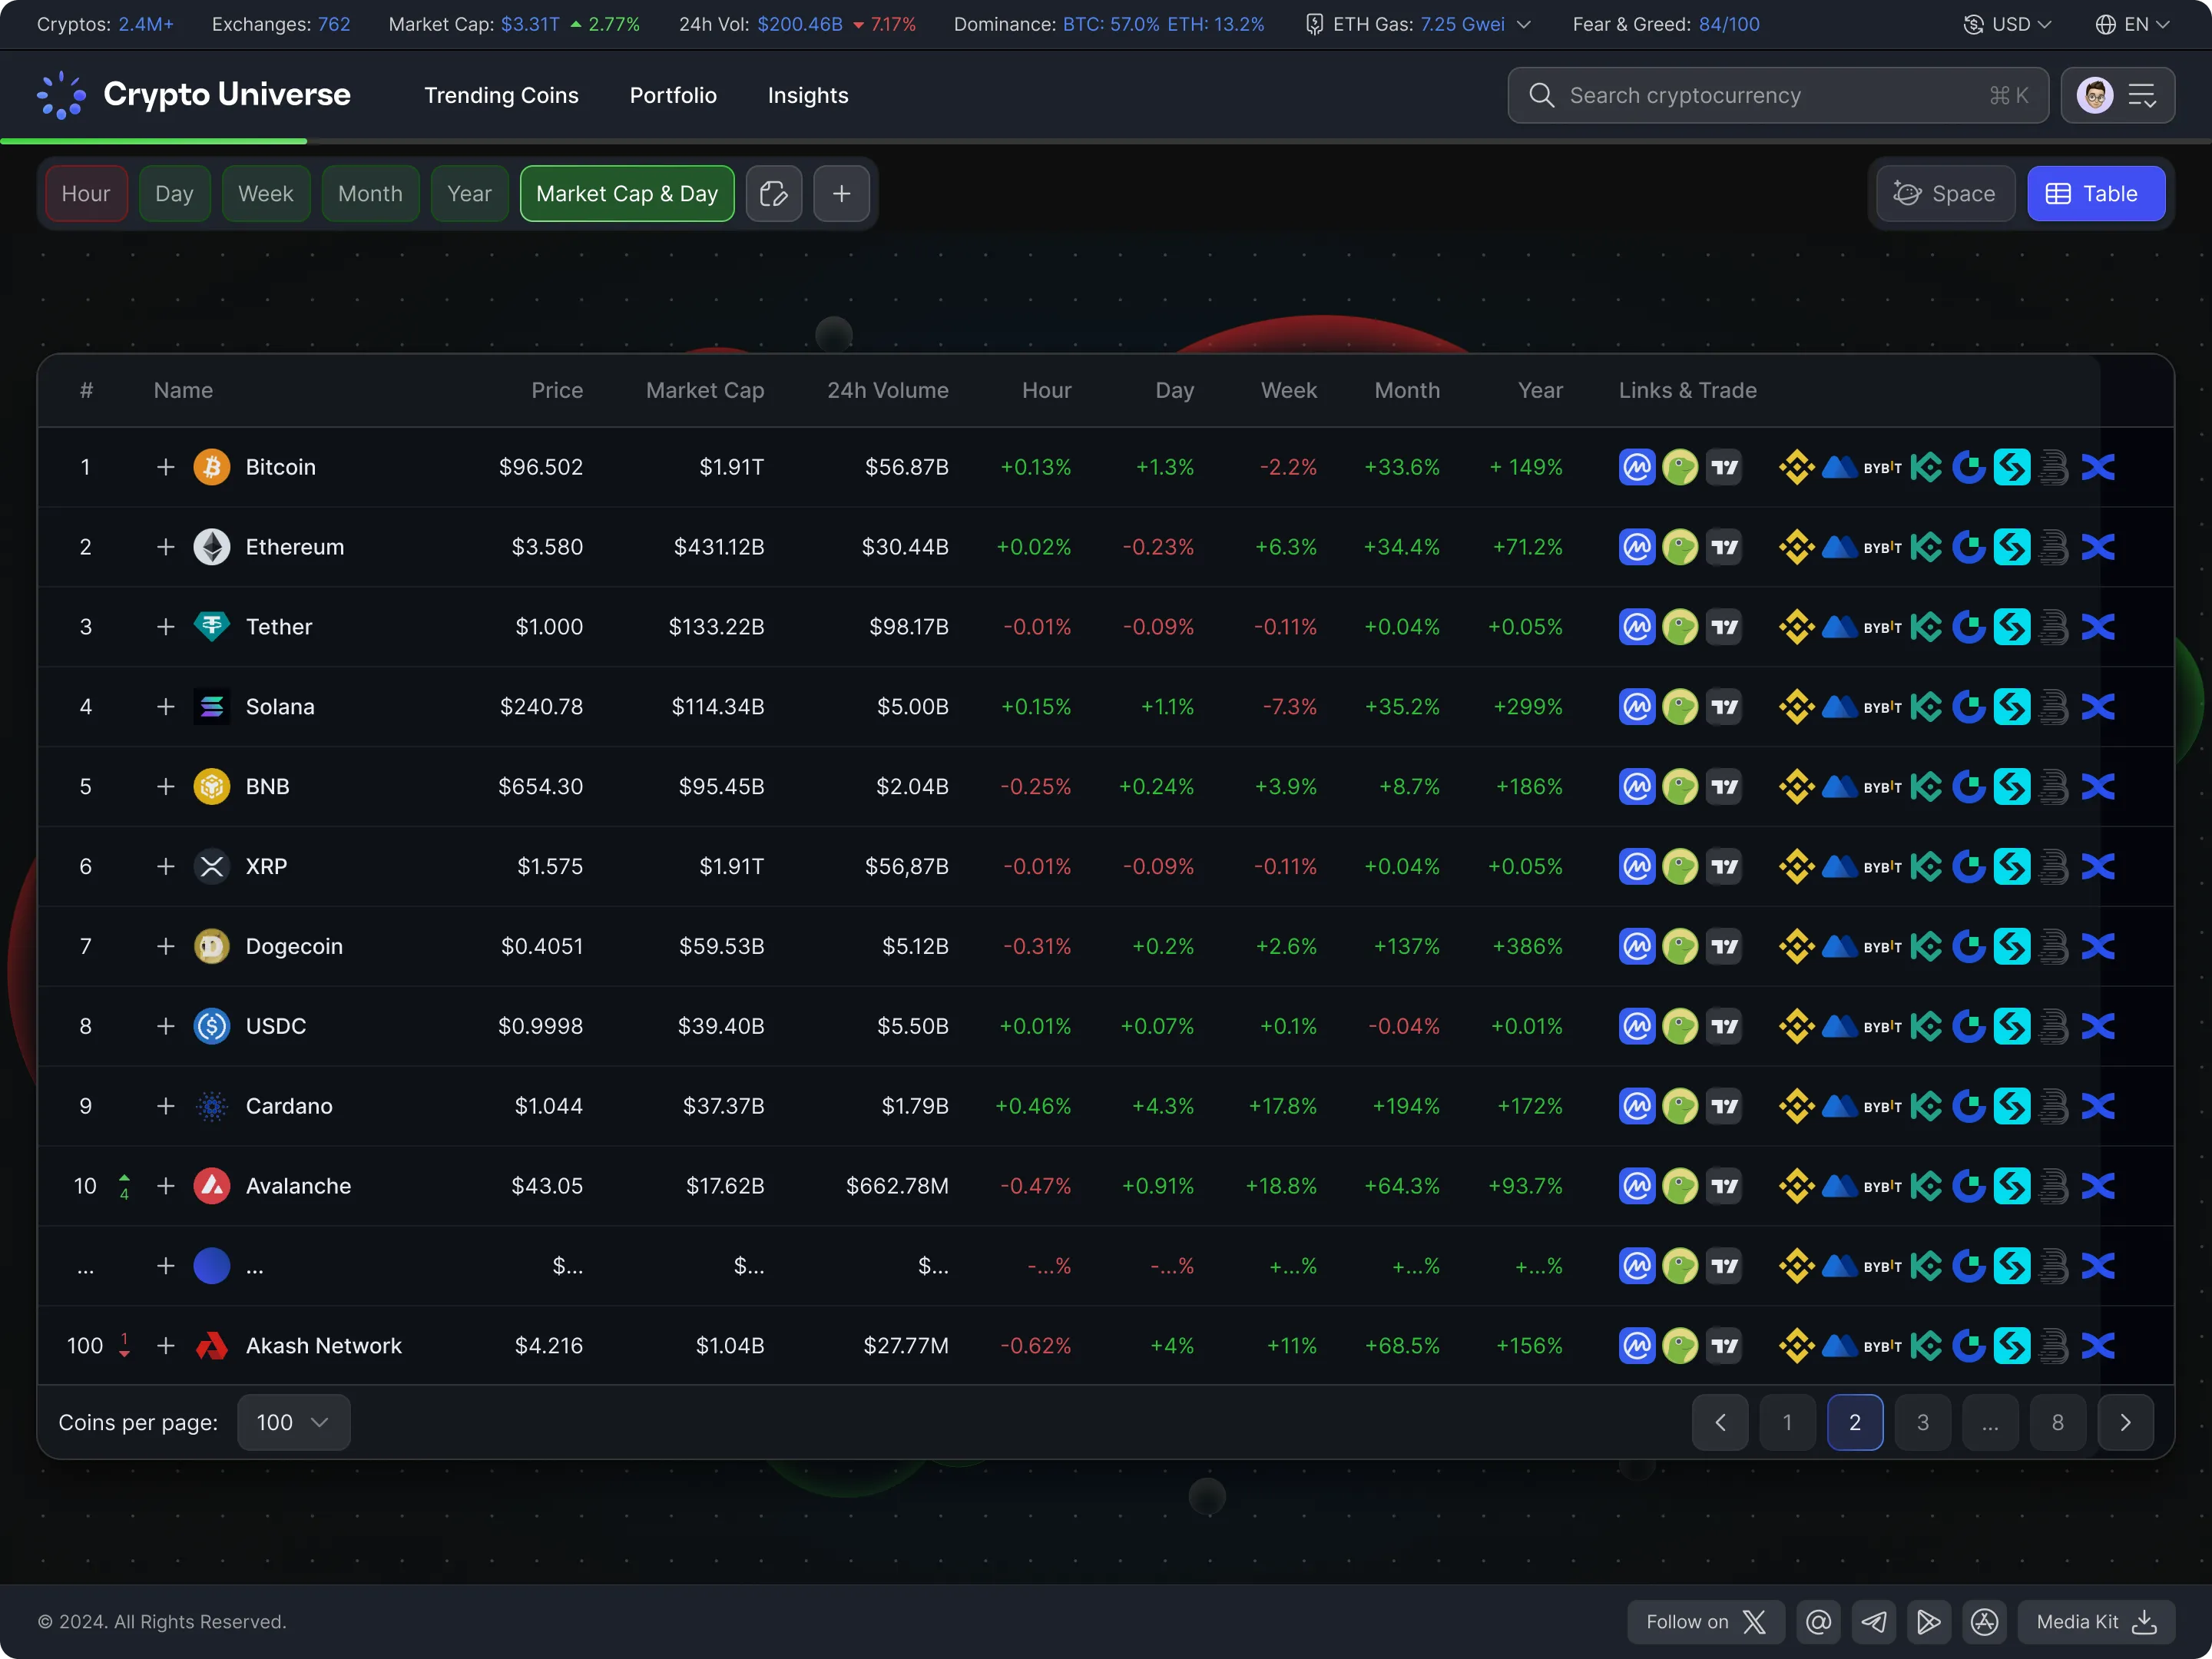This screenshot has width=2212, height=1659.
Task: Add Tether to watchlist with plus
Action: point(166,627)
